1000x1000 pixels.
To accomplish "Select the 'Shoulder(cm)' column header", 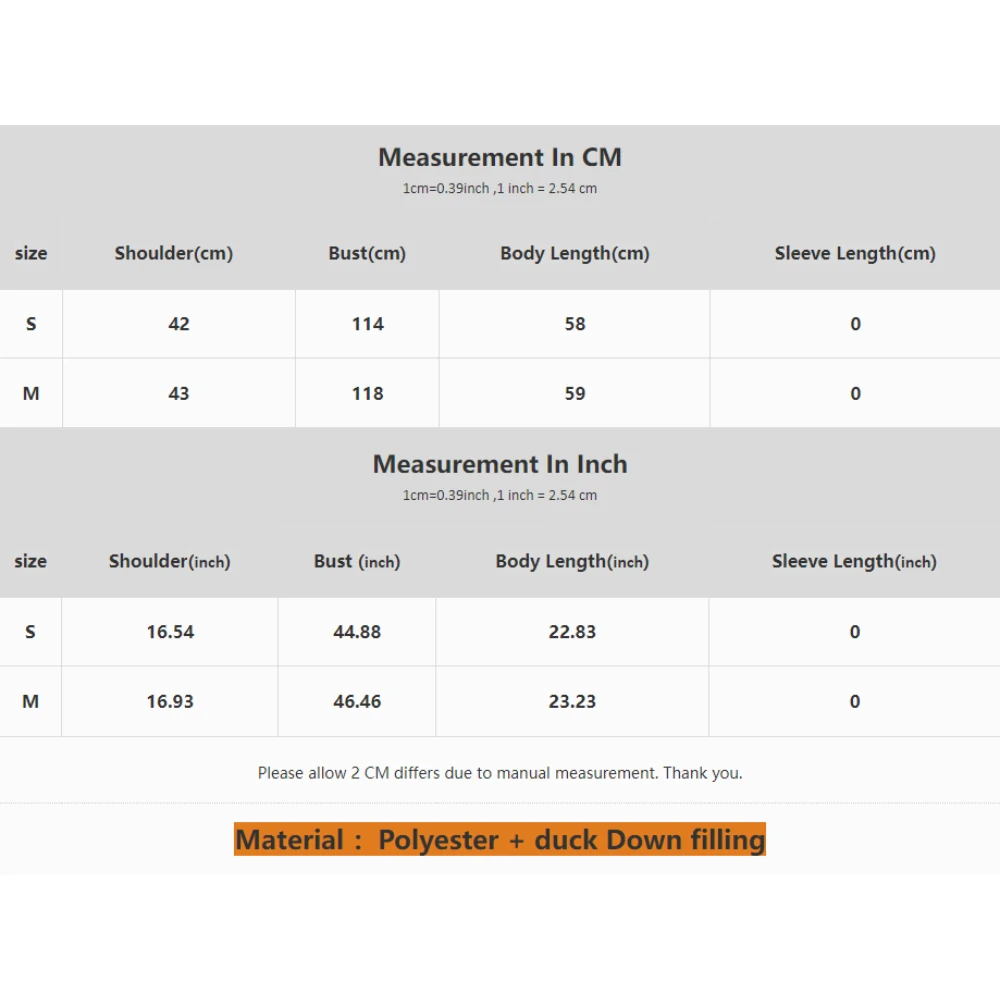I will pos(173,253).
